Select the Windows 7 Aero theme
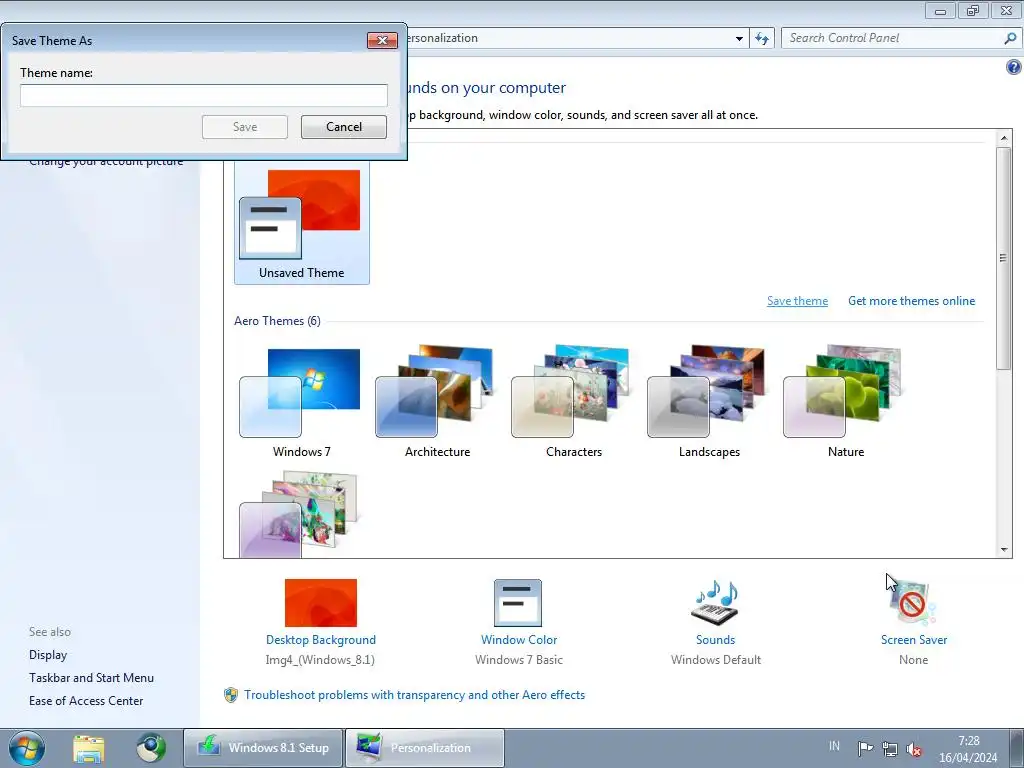 point(300,402)
